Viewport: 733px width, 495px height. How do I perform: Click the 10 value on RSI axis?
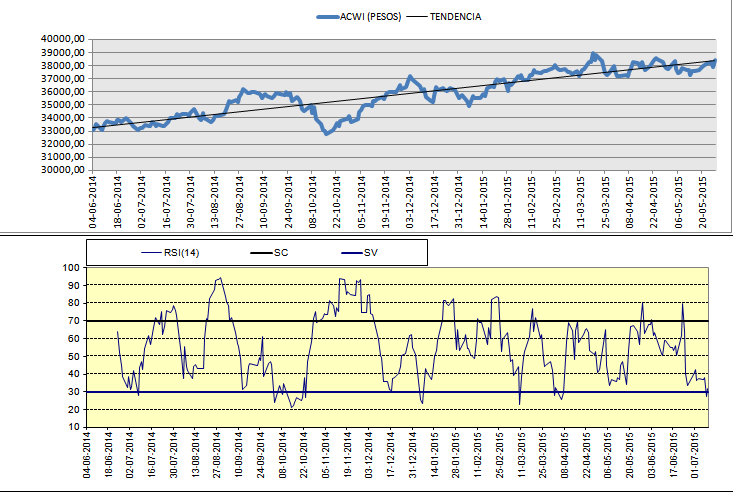[x=74, y=427]
